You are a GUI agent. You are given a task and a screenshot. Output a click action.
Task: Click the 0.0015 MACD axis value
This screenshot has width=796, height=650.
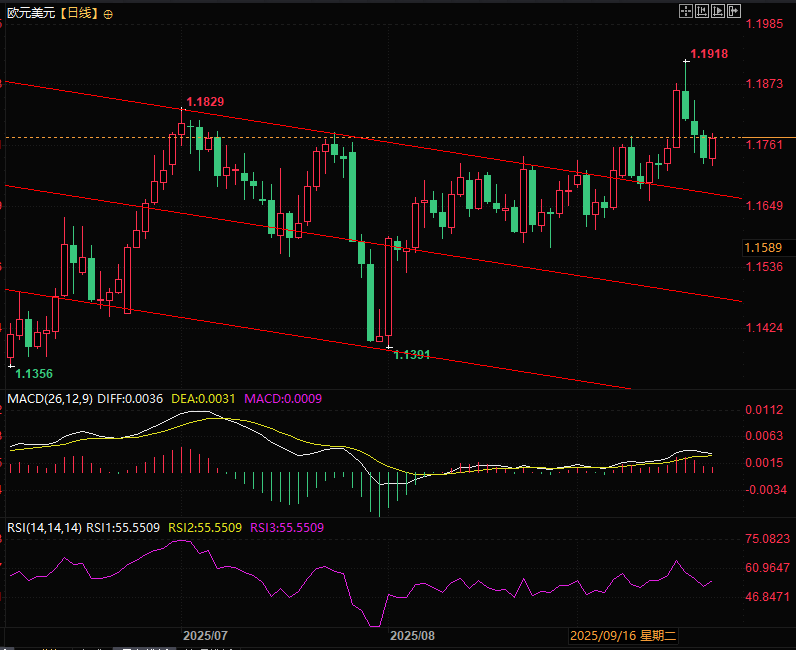pyautogui.click(x=764, y=463)
